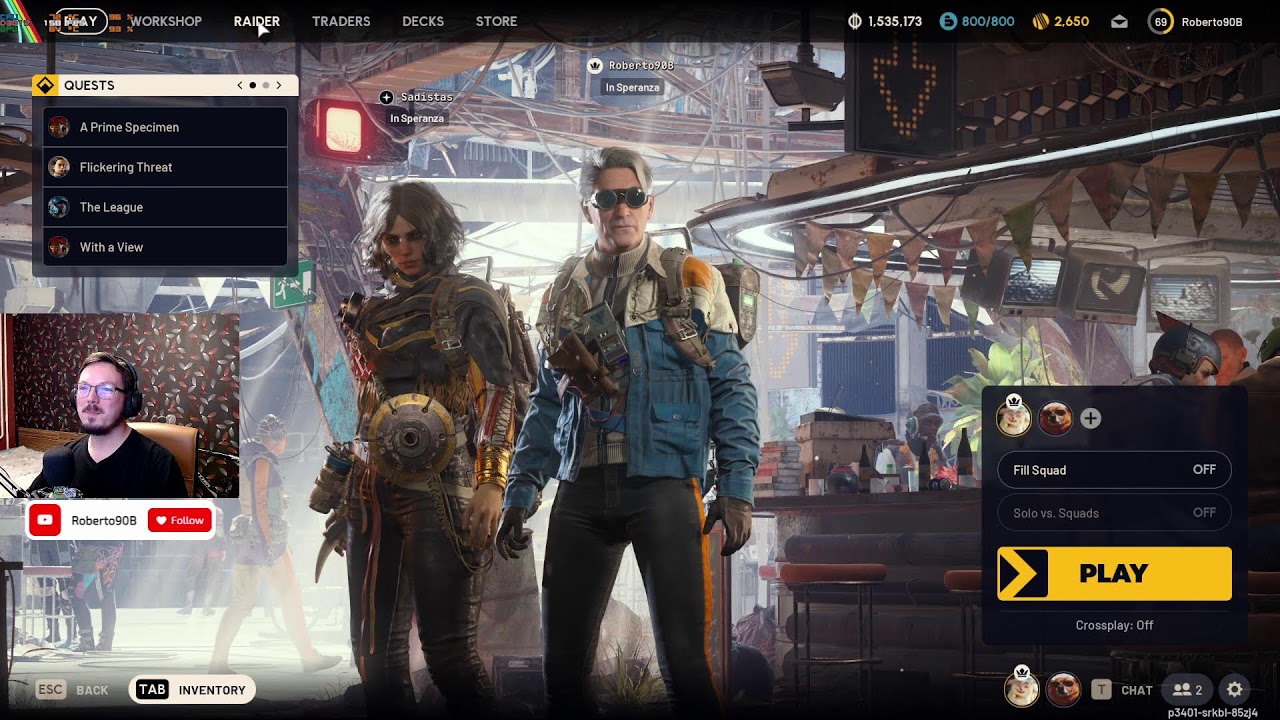Click the crown icon beside Roberto90B nameplate

(x=595, y=65)
